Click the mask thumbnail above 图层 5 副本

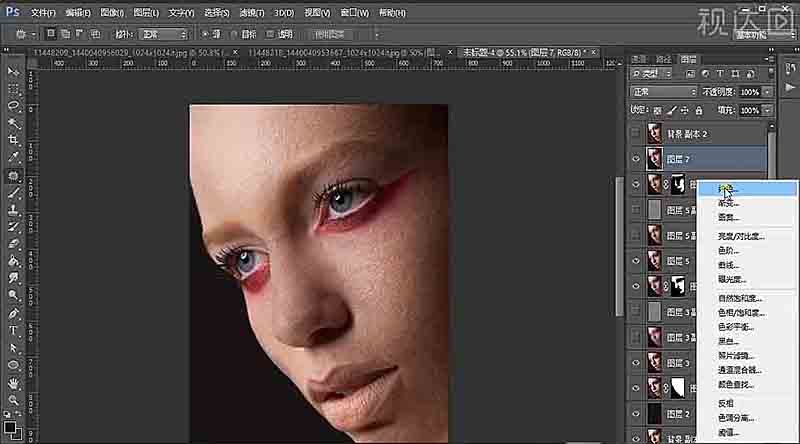678,184
